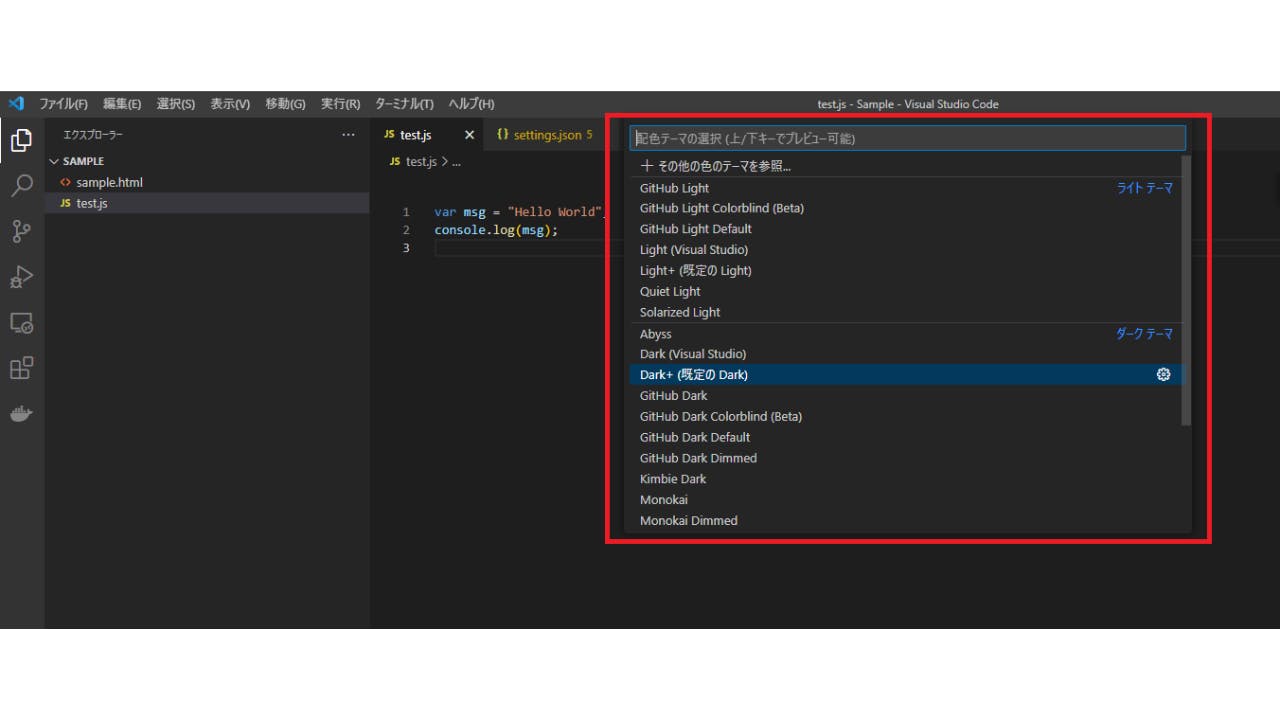Click code line 2 console.log(msg);
Image resolution: width=1280 pixels, height=720 pixels.
pos(496,230)
